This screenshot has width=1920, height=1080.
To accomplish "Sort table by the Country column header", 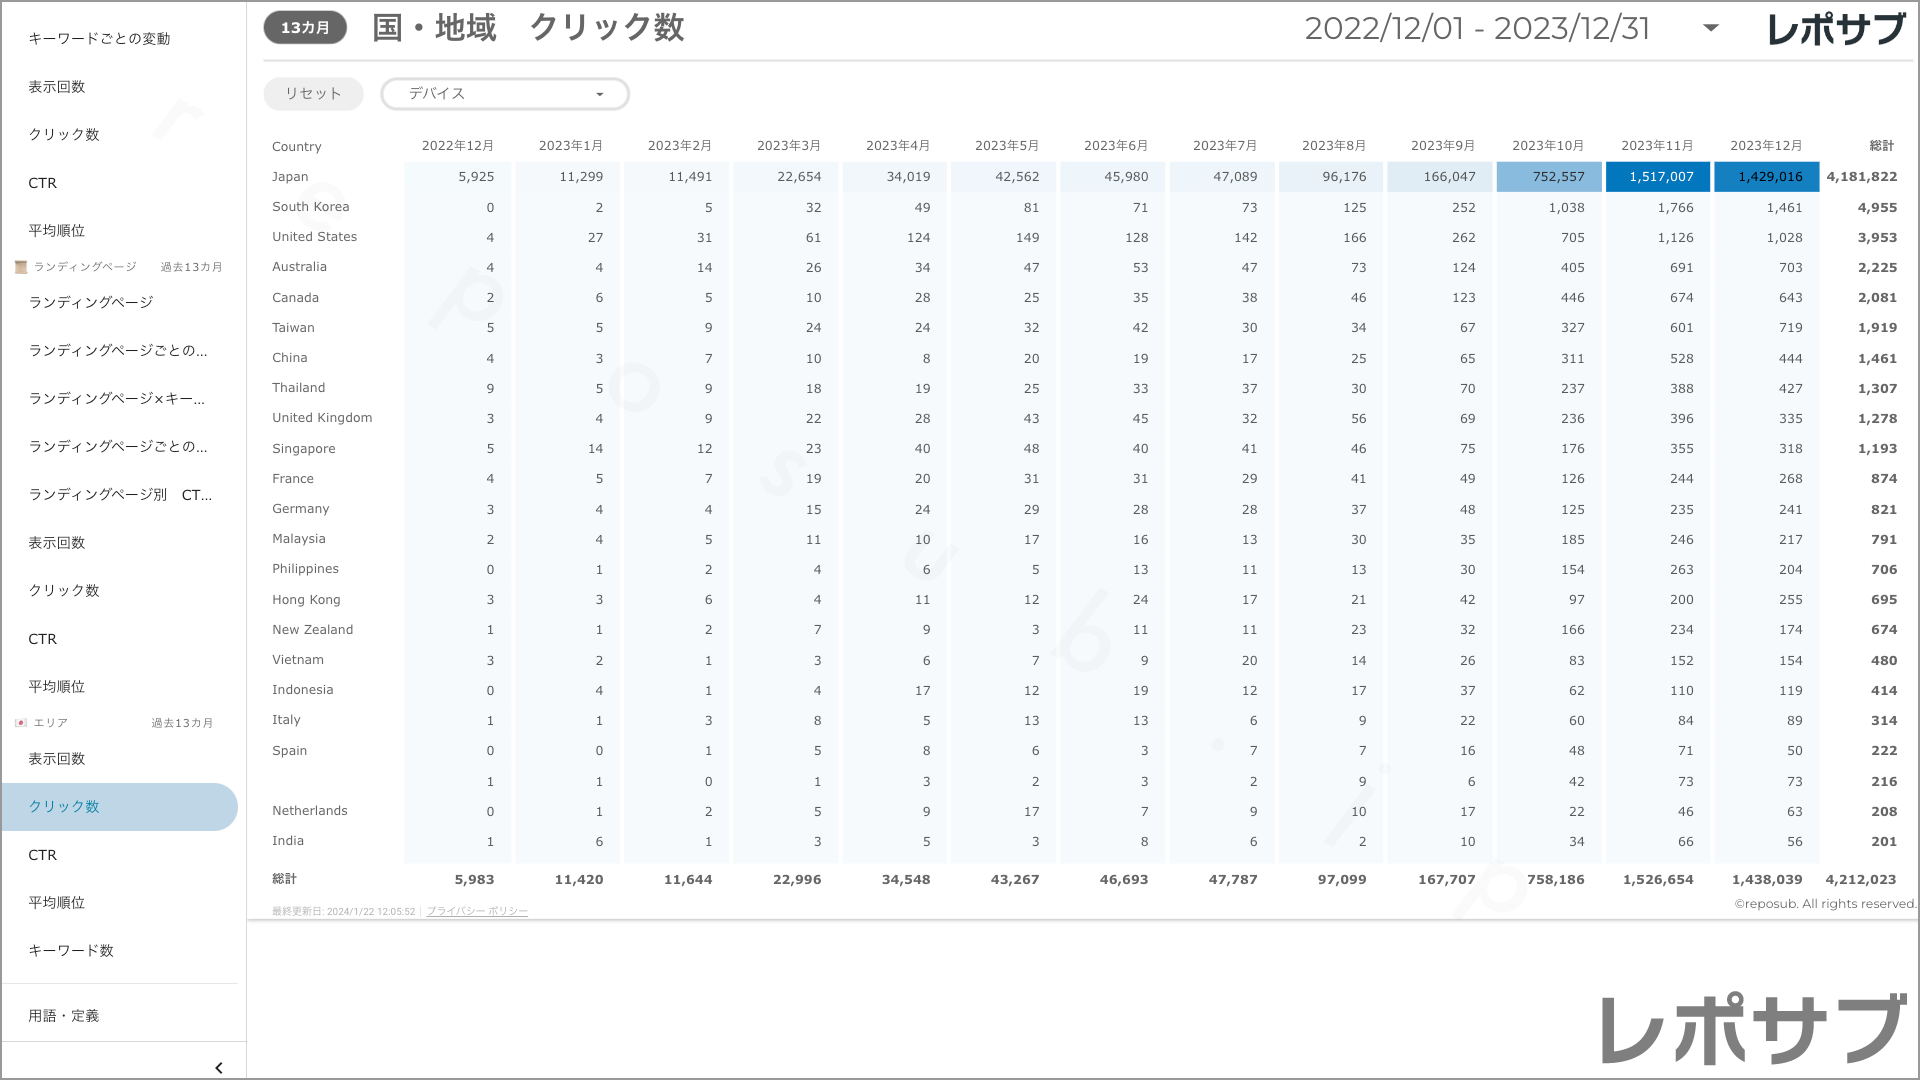I will pos(297,146).
